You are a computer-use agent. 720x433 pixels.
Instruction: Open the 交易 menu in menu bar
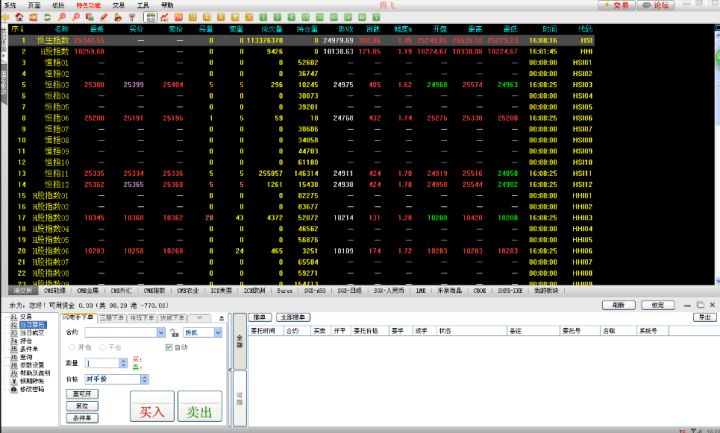[118, 5]
